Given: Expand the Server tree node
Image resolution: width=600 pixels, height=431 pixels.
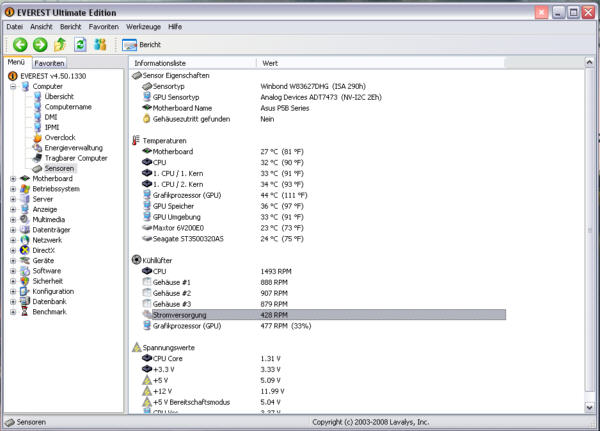Looking at the screenshot, I should click(13, 199).
